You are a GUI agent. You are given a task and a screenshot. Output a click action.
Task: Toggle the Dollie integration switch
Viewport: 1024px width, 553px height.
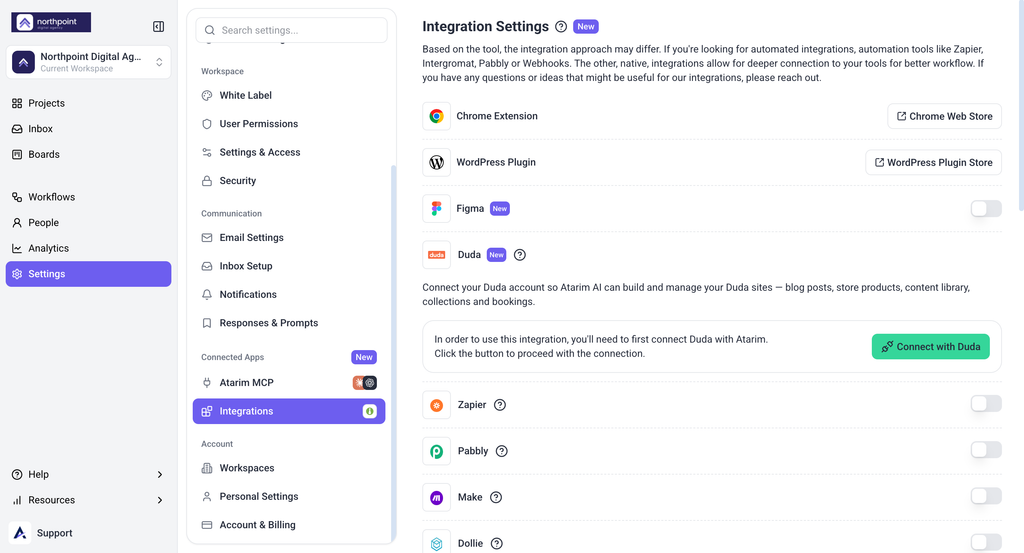(985, 542)
